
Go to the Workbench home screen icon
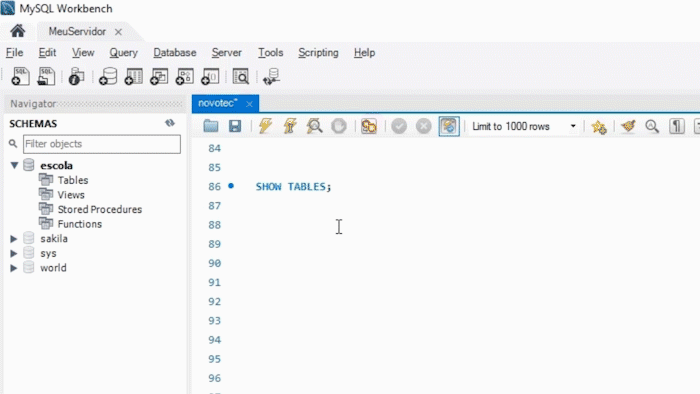coord(18,31)
